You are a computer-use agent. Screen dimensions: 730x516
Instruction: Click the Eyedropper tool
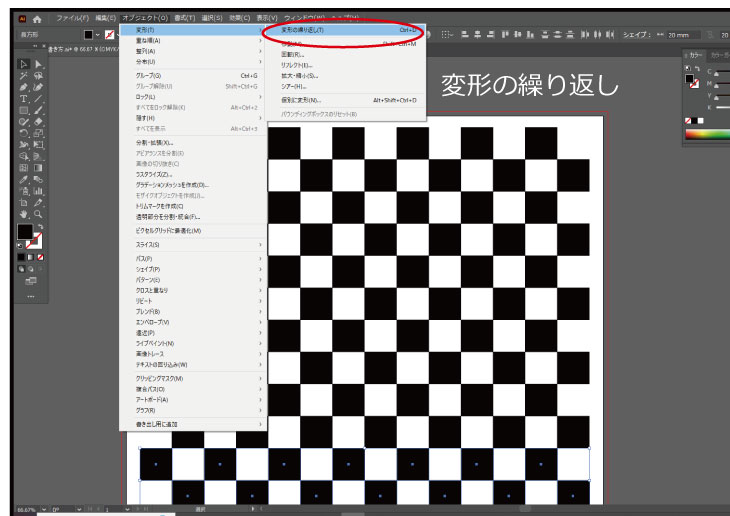tap(24, 179)
